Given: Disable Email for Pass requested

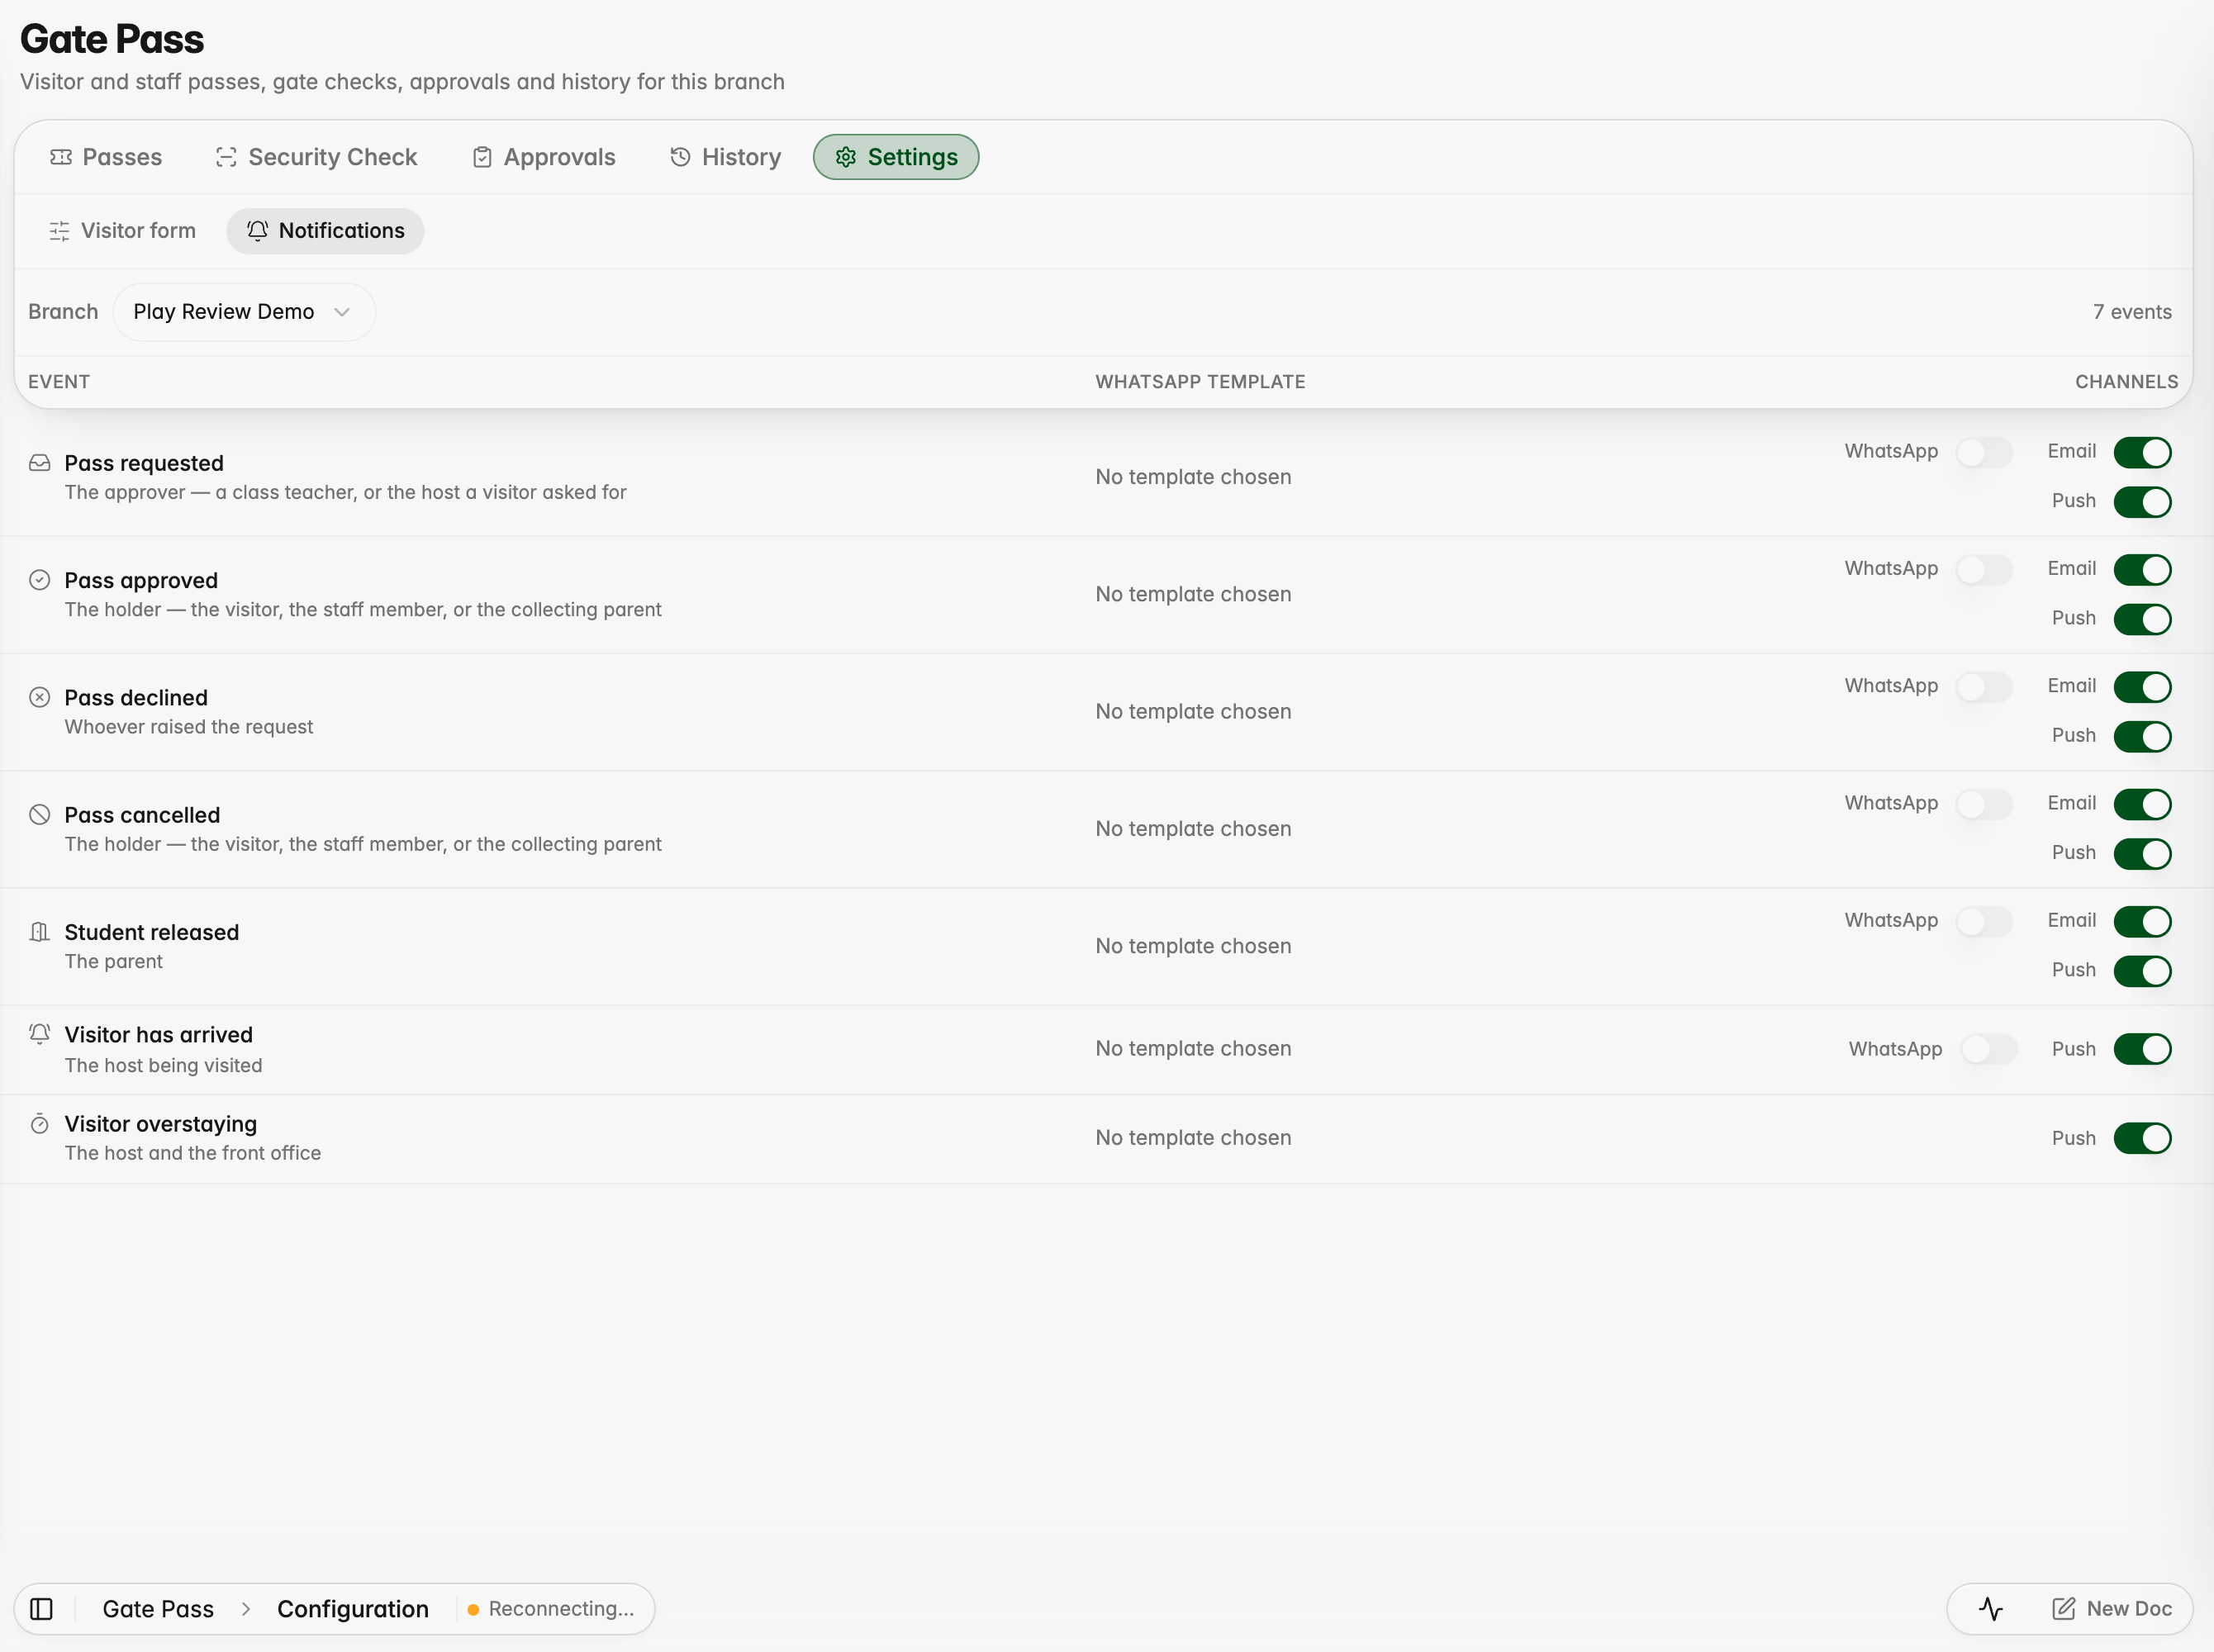Looking at the screenshot, I should pyautogui.click(x=2142, y=452).
